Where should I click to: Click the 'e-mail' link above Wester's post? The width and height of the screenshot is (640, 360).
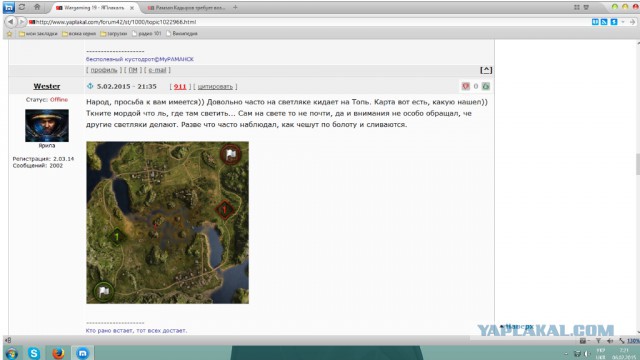click(x=157, y=70)
